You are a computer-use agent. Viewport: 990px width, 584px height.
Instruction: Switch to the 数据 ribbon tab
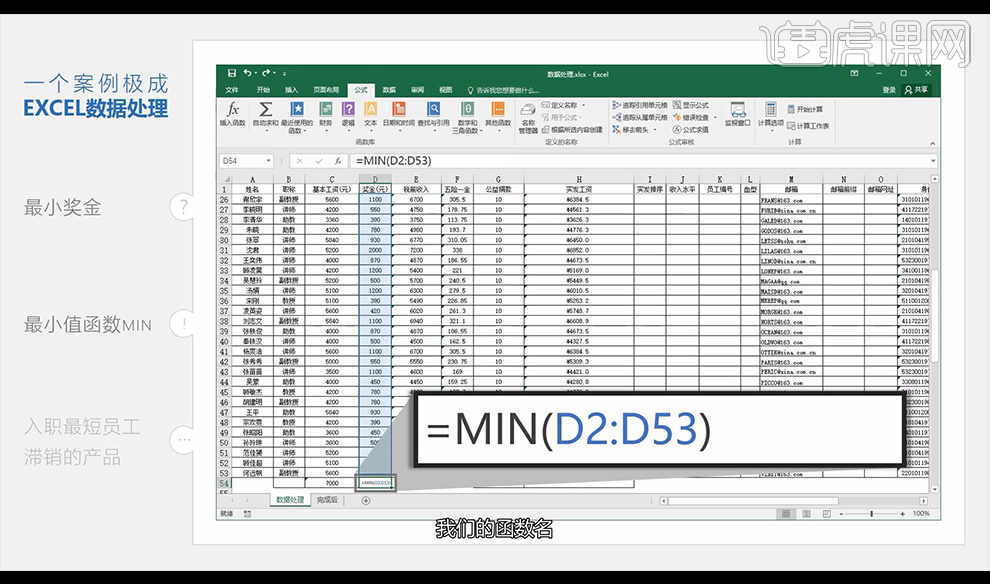point(389,90)
